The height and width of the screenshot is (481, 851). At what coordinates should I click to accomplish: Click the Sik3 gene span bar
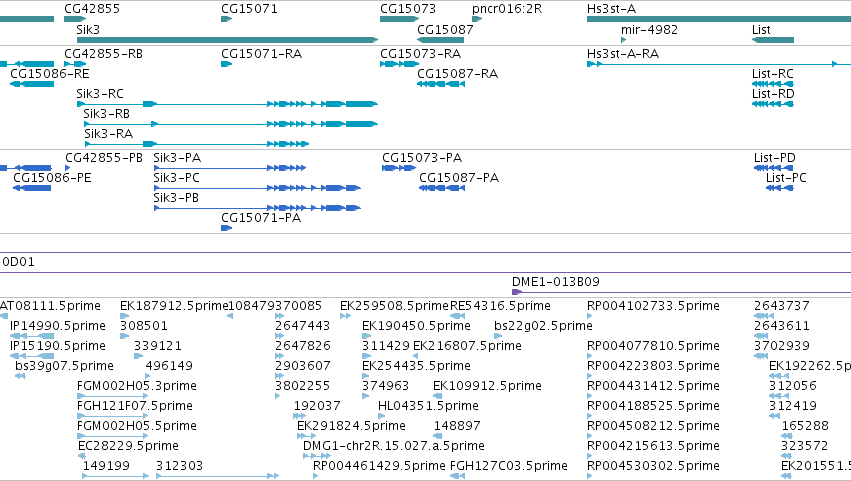227,40
